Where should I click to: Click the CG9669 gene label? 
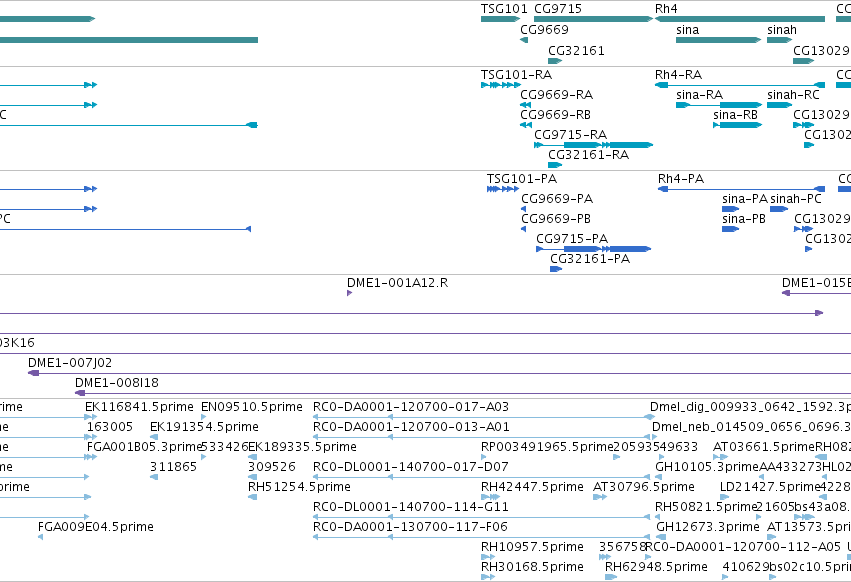coord(544,30)
